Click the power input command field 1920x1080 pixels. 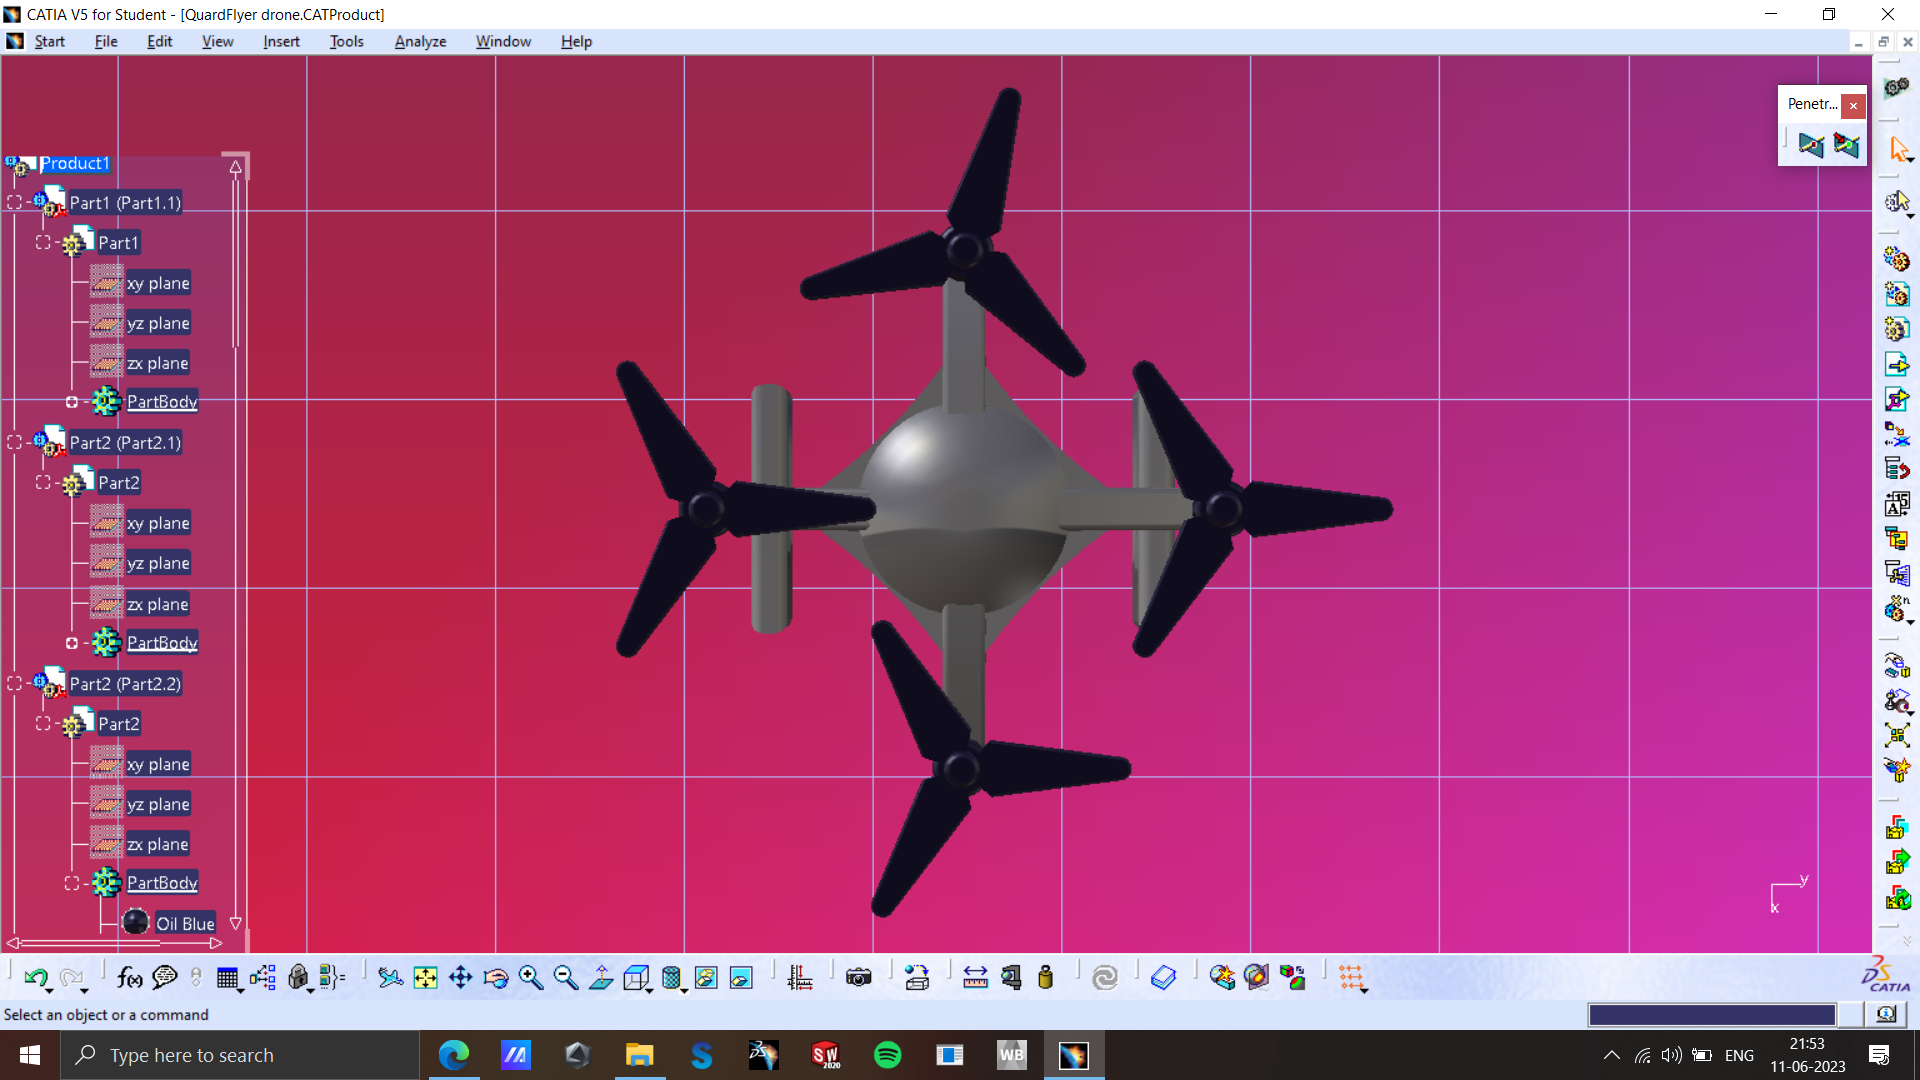point(1712,1014)
